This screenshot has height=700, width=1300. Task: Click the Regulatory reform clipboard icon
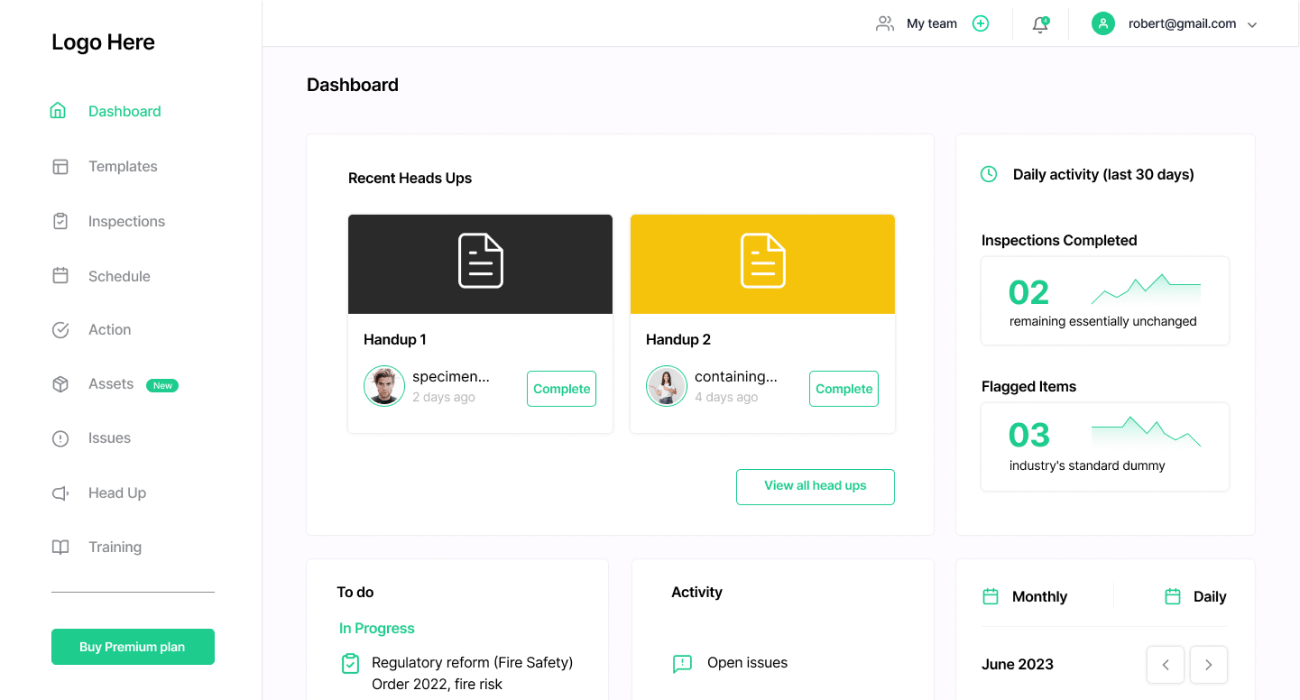pos(350,663)
